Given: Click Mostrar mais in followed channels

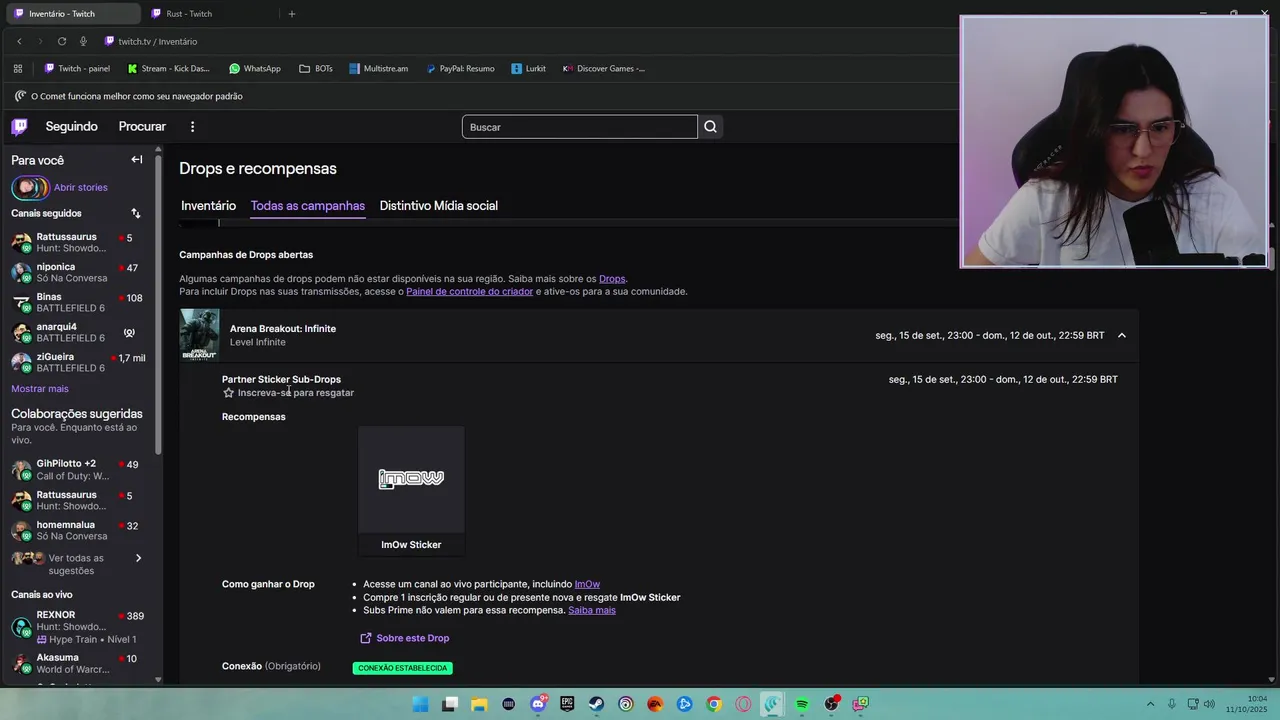Looking at the screenshot, I should (40, 388).
